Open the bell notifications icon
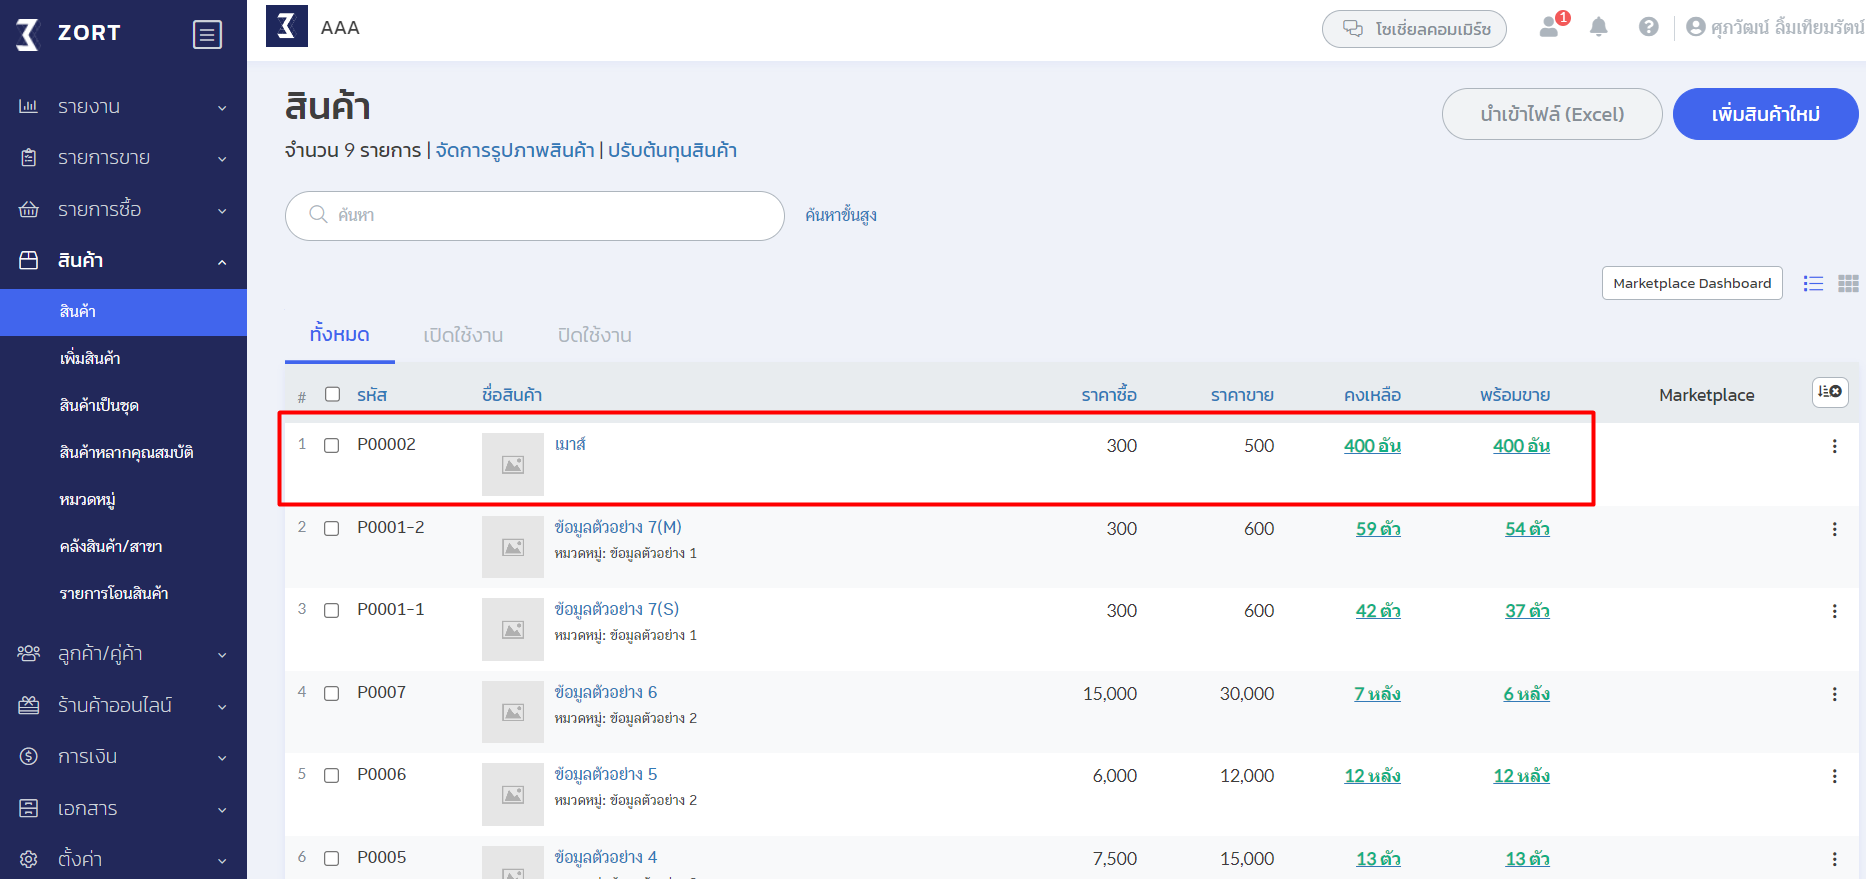 tap(1599, 27)
